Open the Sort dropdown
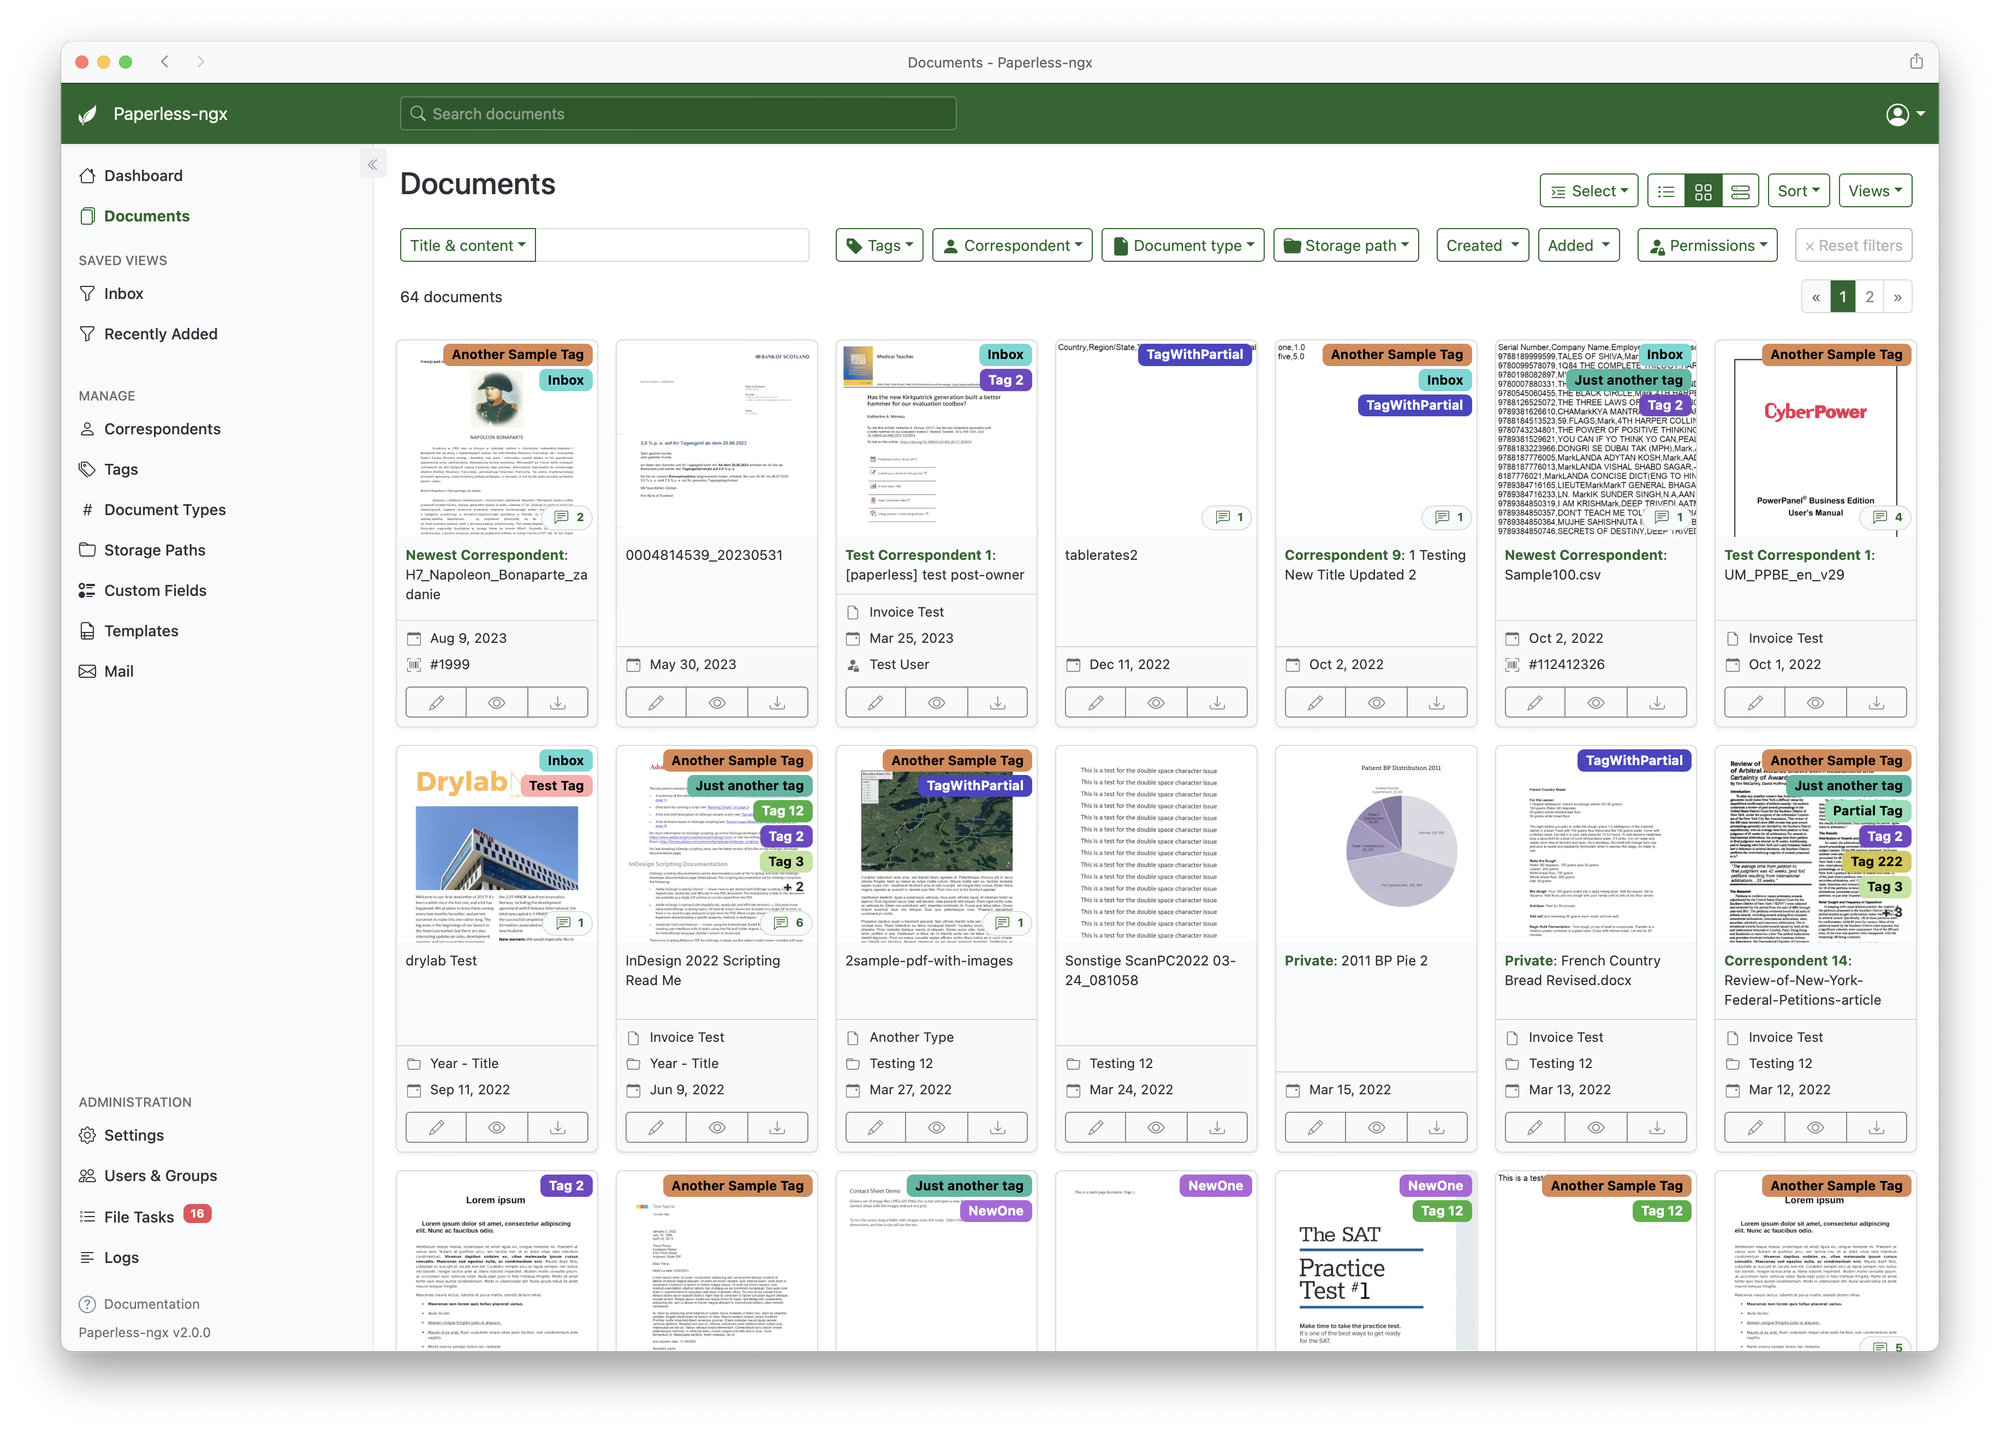The height and width of the screenshot is (1432, 2000). [1797, 191]
